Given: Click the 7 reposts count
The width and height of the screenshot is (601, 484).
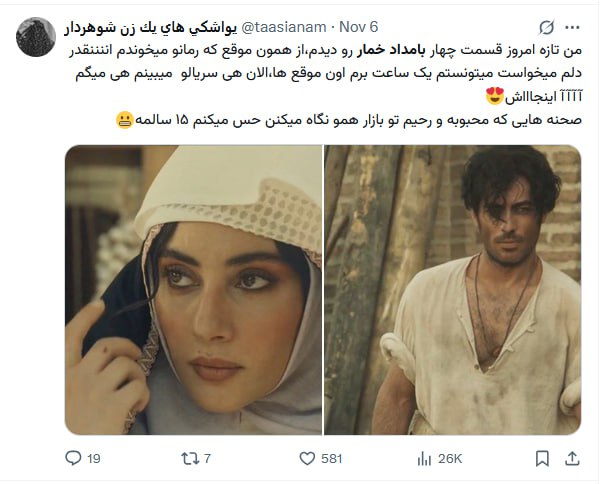Looking at the screenshot, I should click(x=207, y=459).
